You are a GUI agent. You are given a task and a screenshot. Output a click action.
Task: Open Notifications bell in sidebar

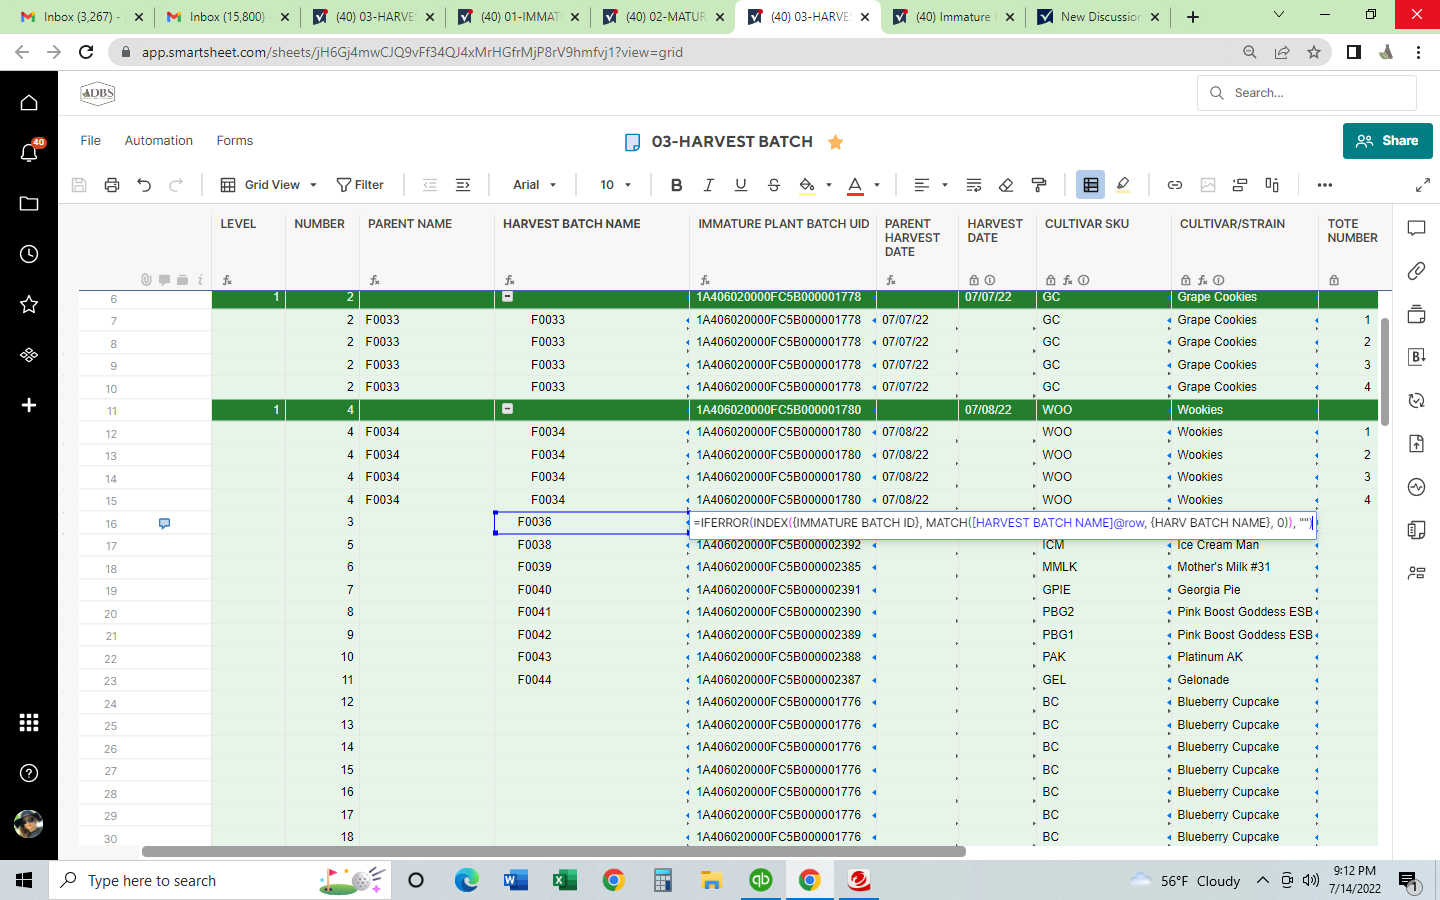29,152
